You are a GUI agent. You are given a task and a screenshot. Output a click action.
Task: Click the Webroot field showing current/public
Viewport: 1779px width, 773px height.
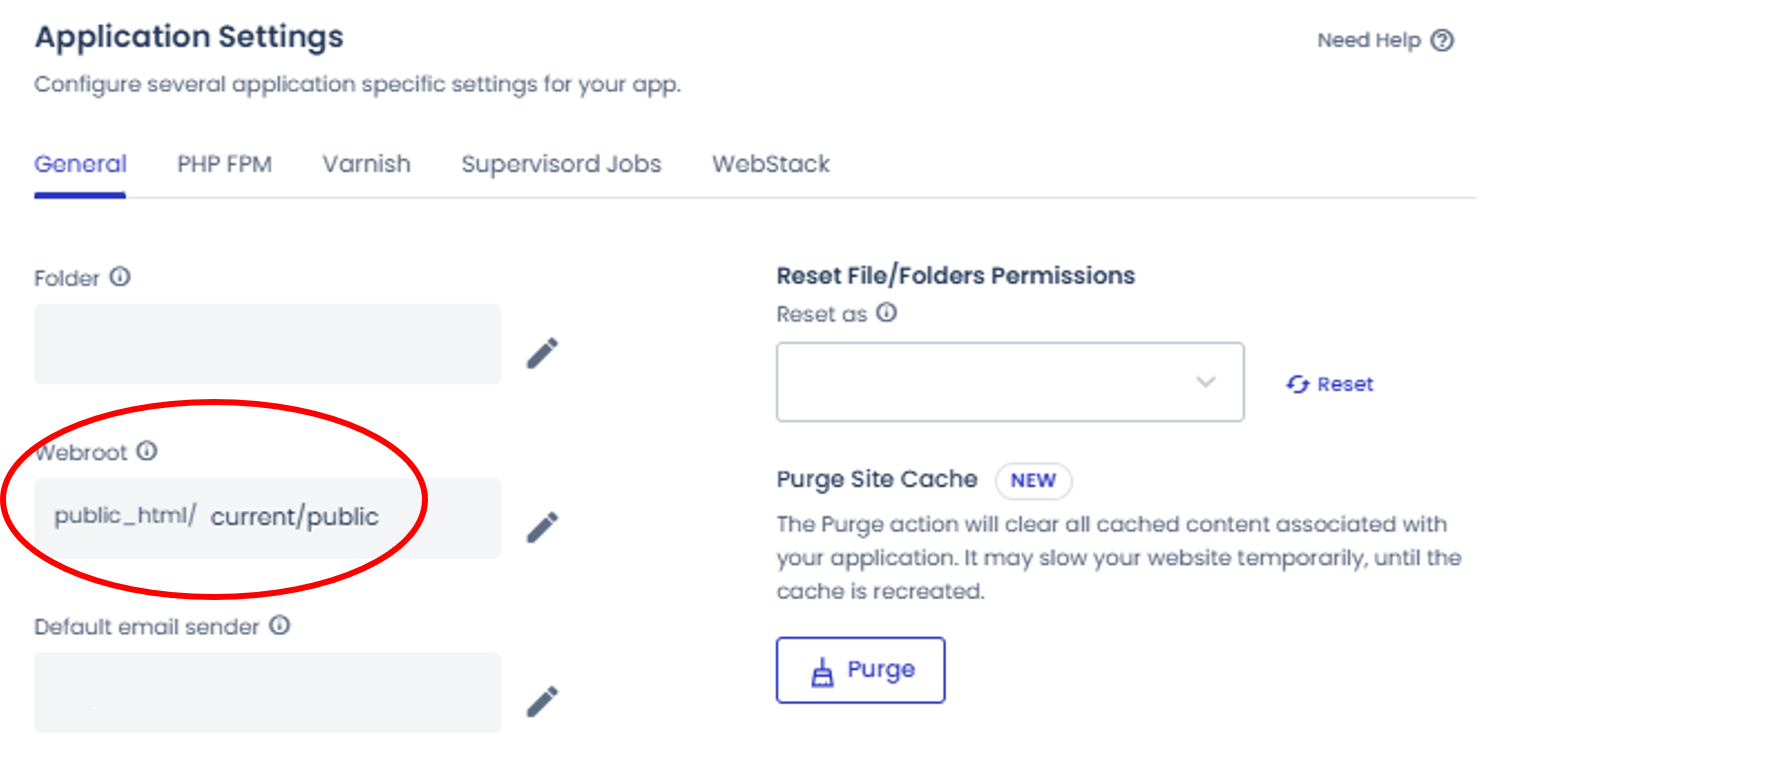click(294, 517)
